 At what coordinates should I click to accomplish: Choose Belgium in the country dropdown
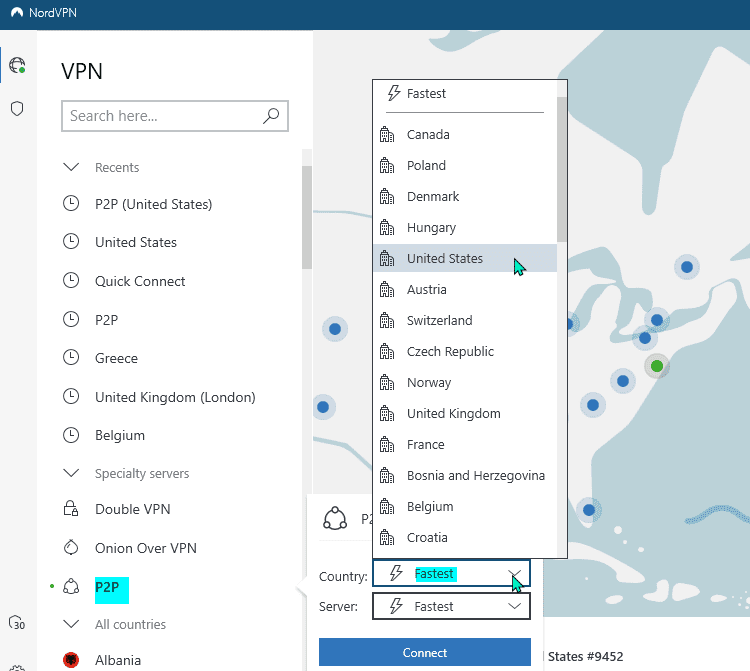pos(465,506)
